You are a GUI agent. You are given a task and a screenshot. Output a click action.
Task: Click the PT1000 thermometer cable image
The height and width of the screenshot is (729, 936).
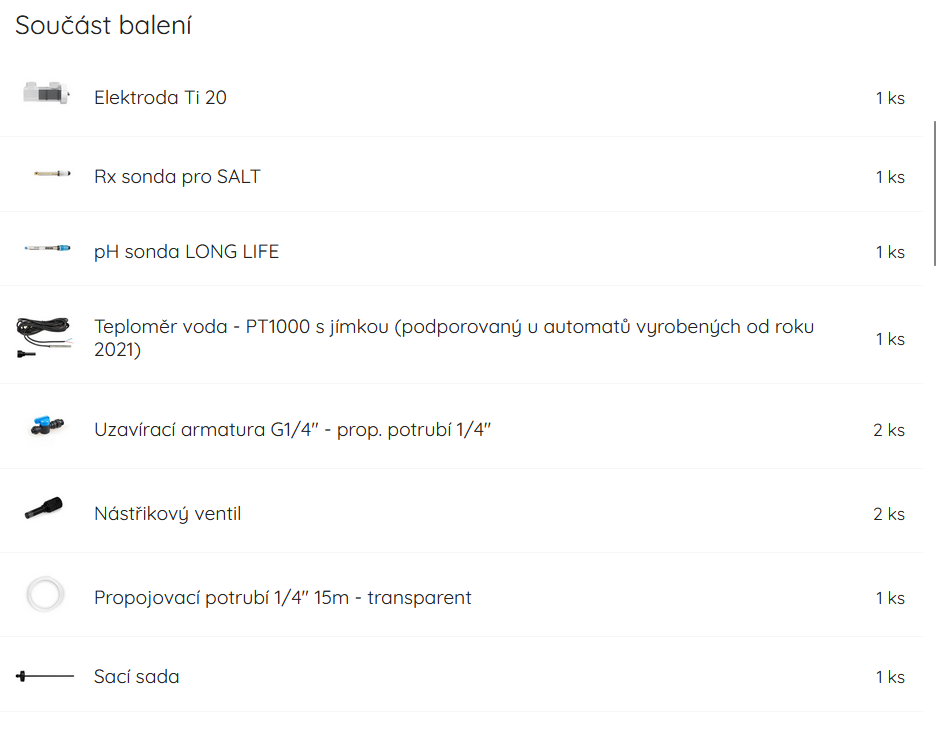44,338
